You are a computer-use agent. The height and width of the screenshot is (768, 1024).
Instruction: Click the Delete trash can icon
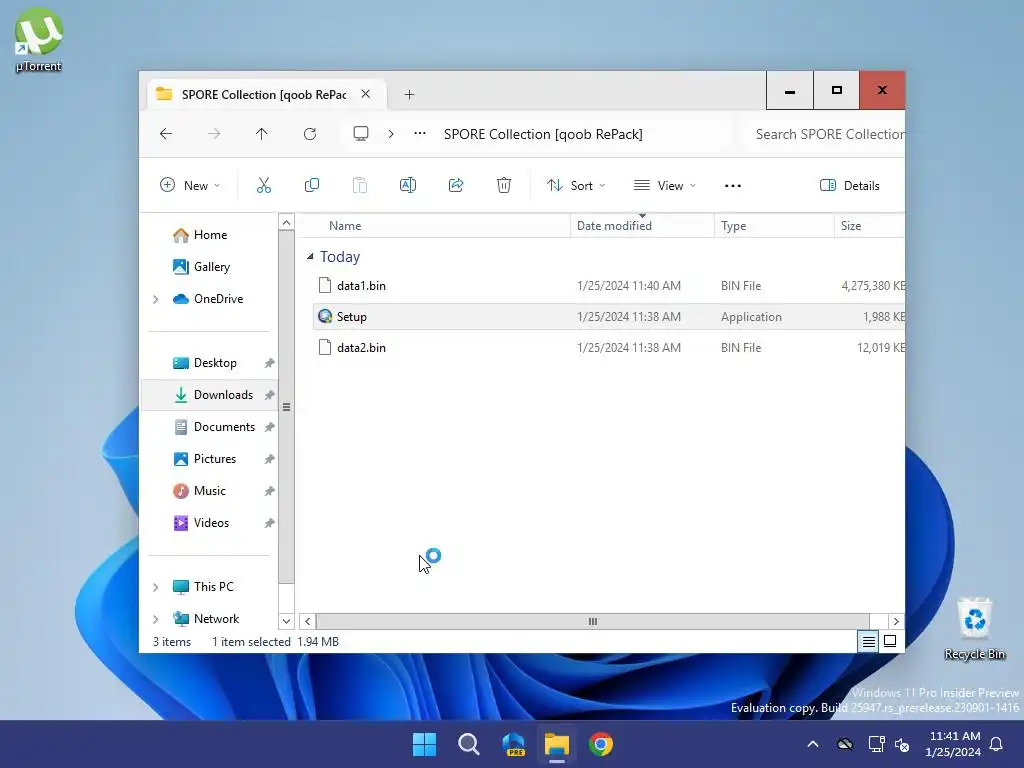(x=504, y=185)
